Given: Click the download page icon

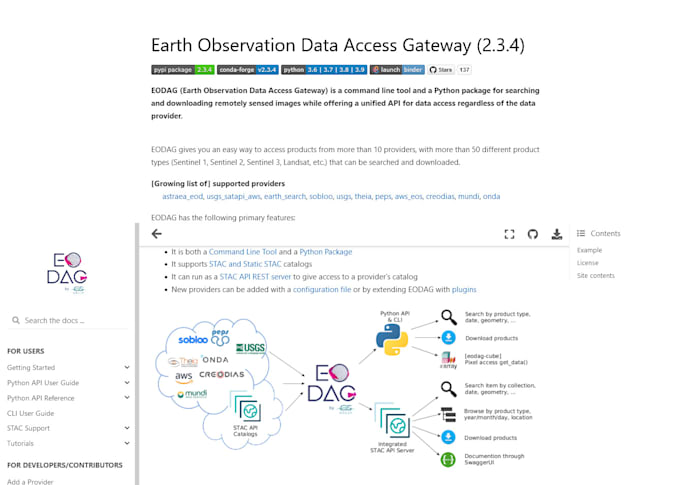Looking at the screenshot, I should pyautogui.click(x=556, y=234).
